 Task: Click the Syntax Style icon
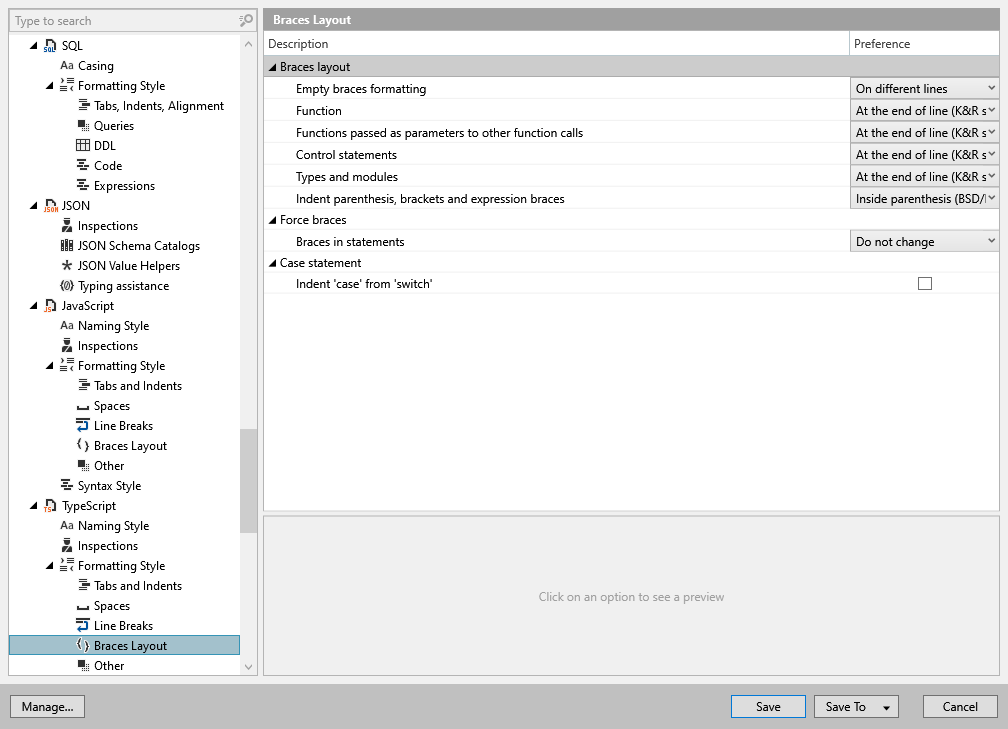67,485
